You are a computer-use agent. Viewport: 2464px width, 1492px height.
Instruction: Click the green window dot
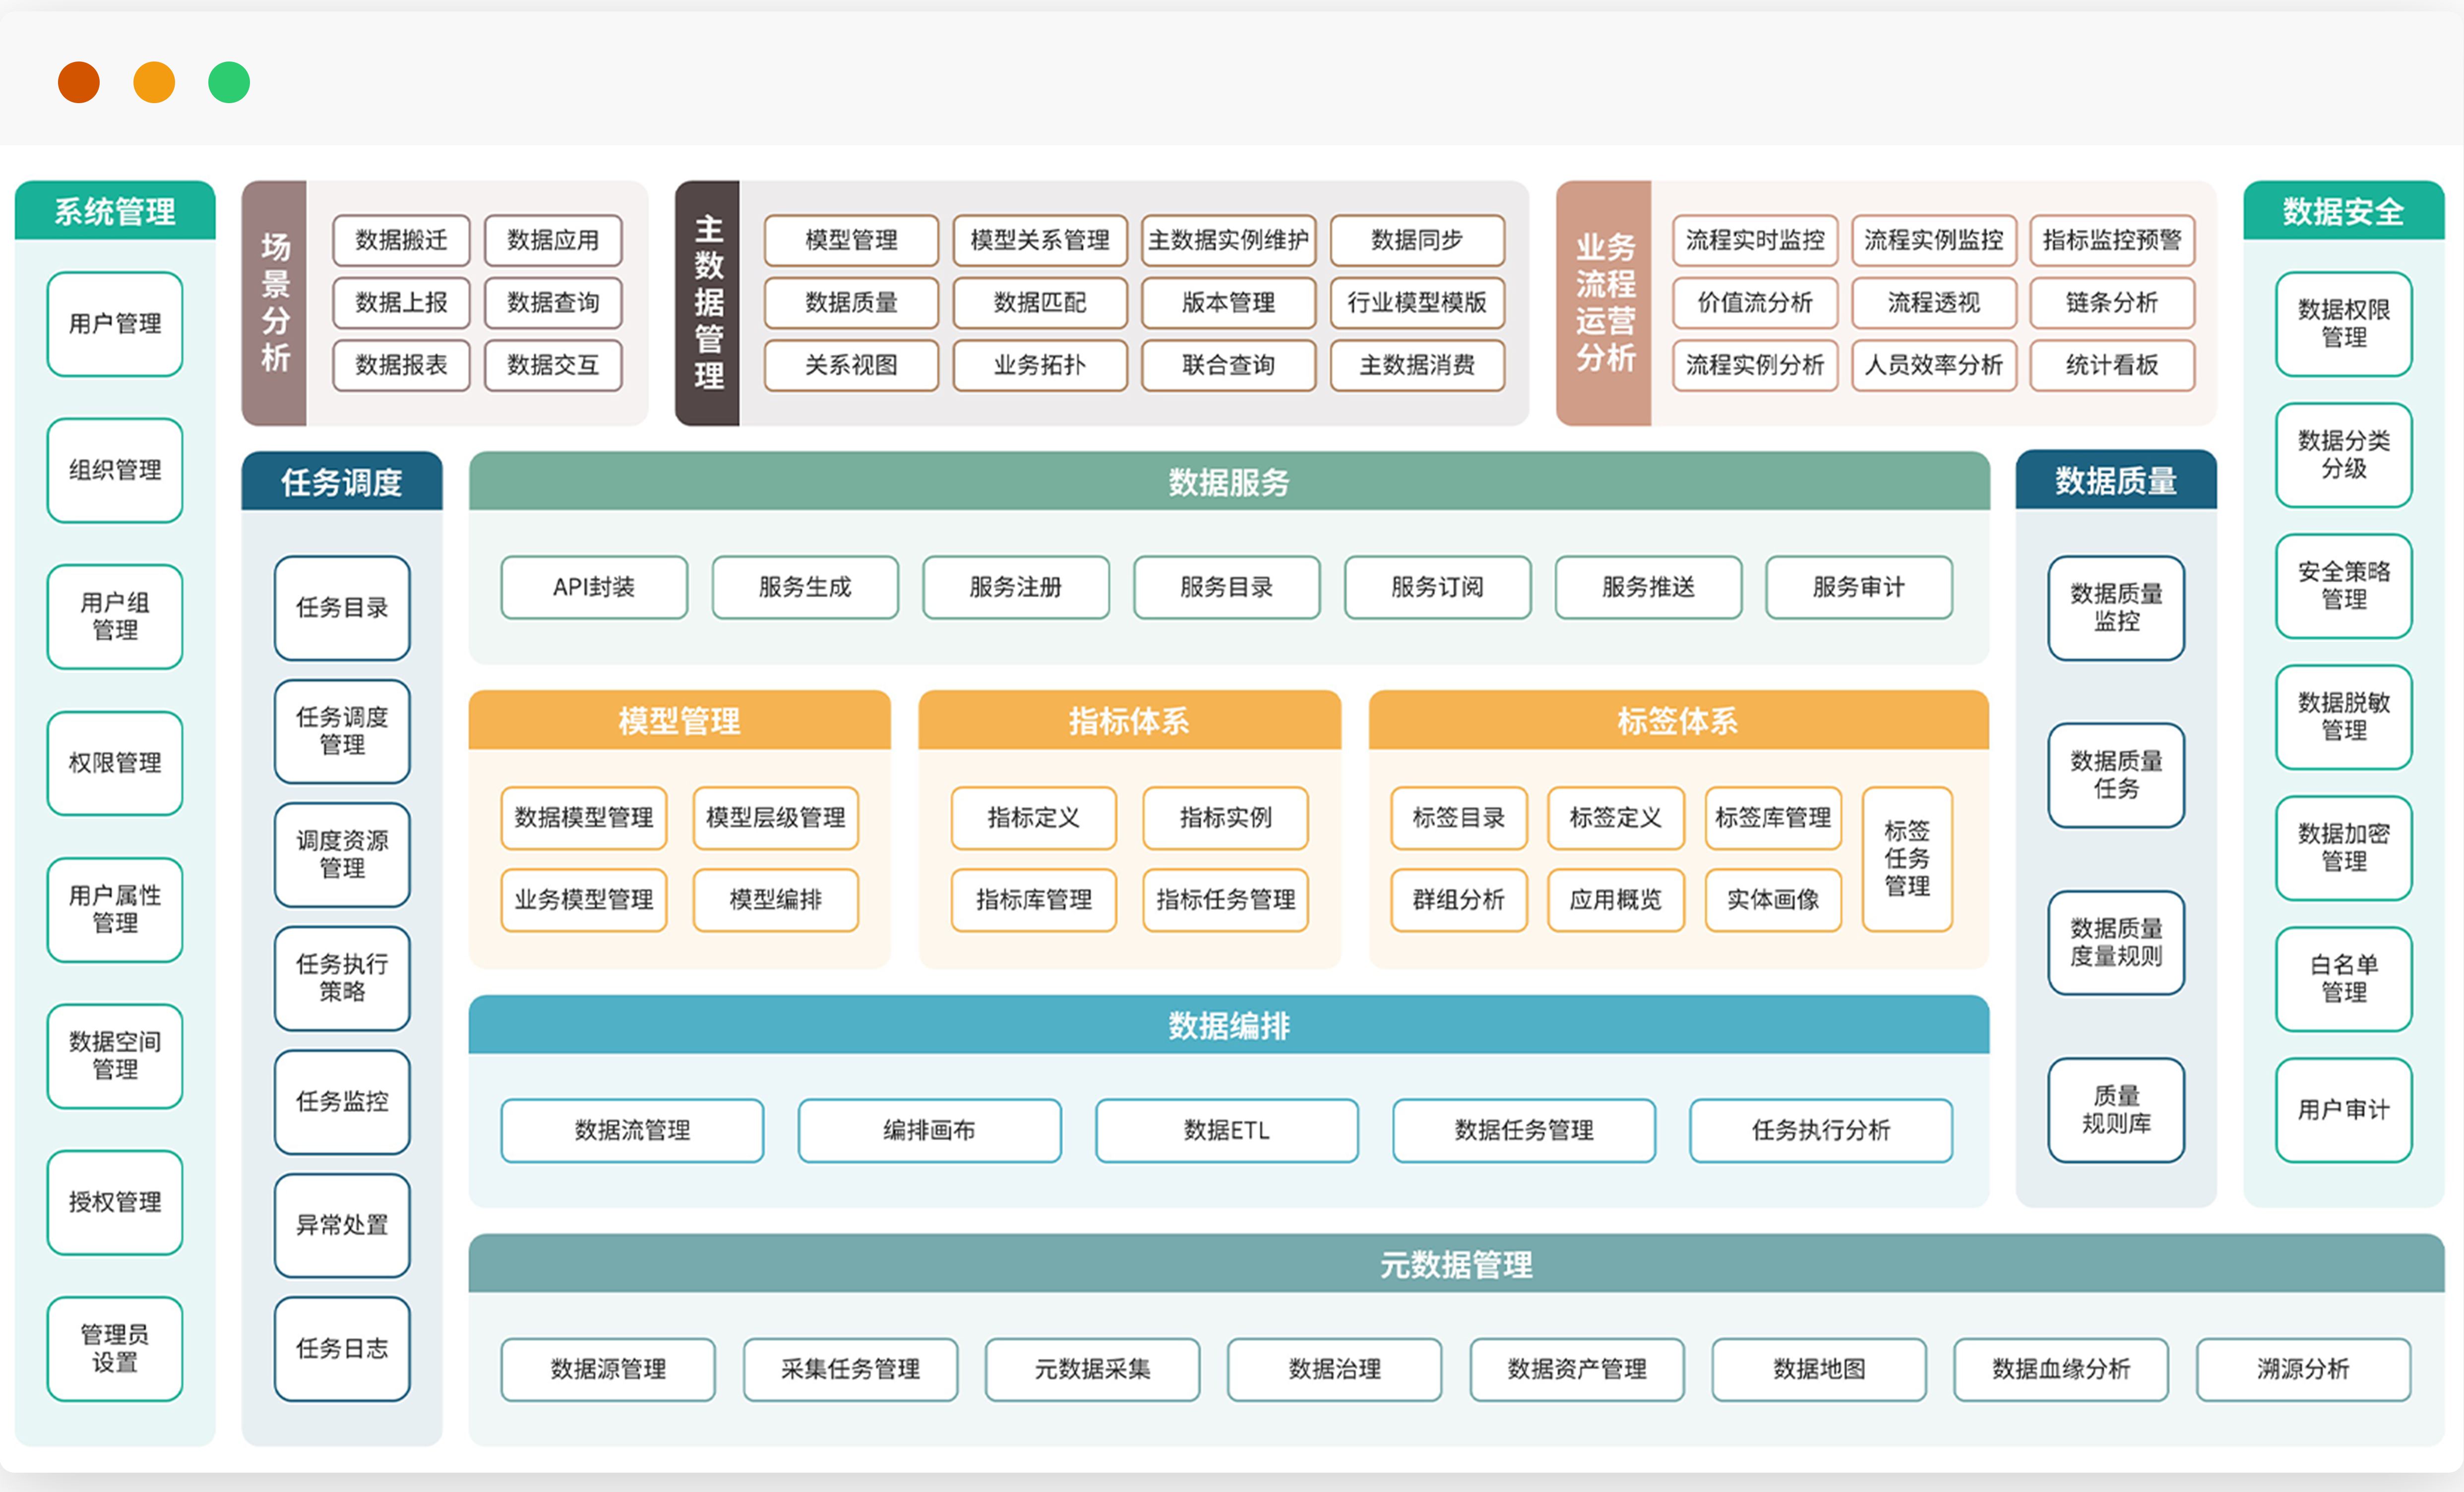[x=229, y=82]
